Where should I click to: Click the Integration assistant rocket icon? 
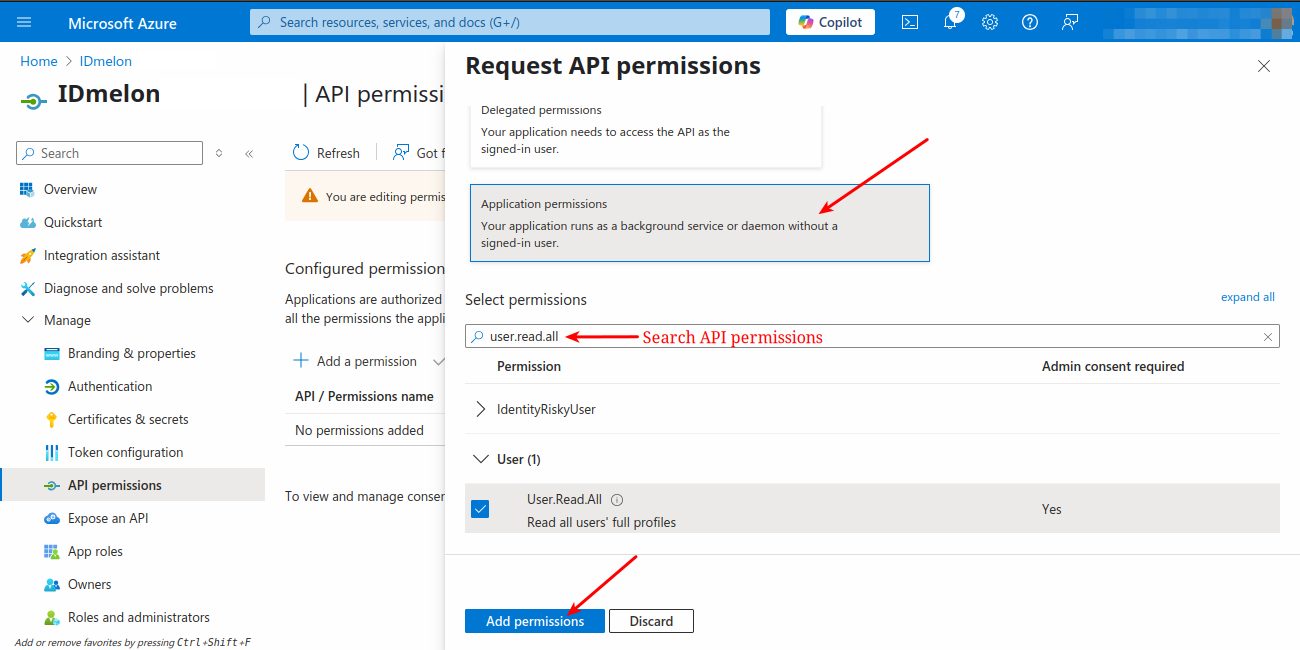point(27,255)
